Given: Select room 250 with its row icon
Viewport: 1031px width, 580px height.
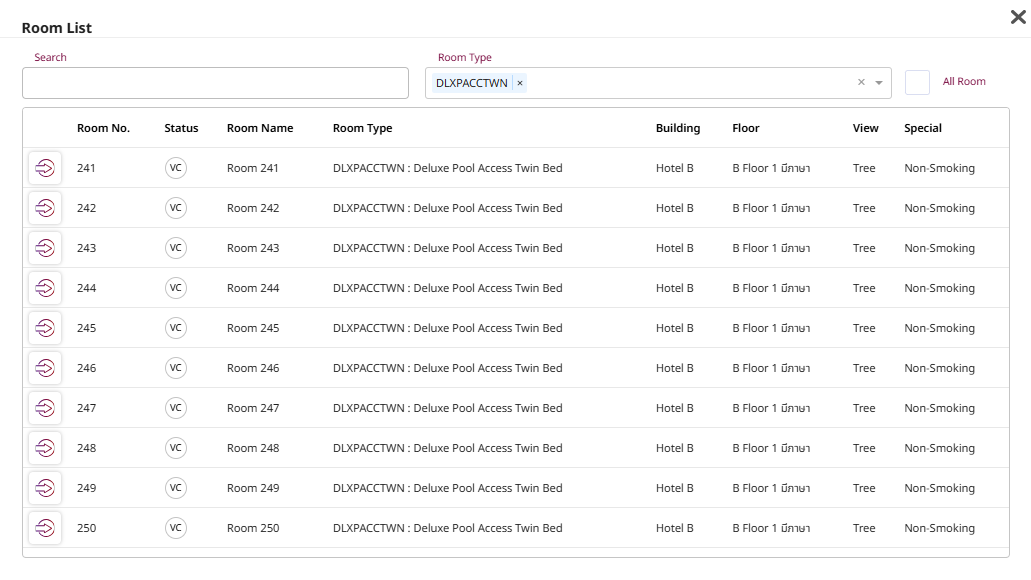Looking at the screenshot, I should [45, 528].
